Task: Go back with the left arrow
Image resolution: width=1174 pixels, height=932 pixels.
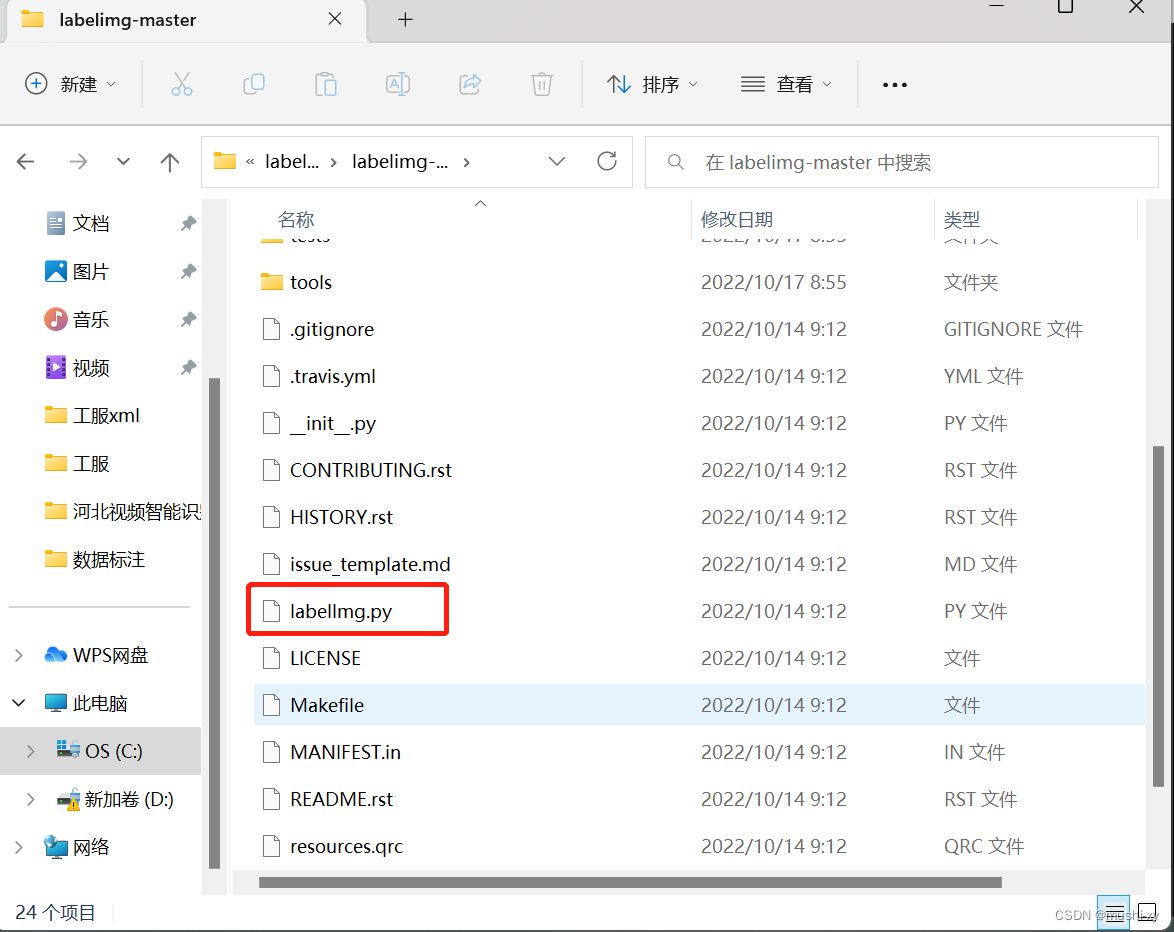Action: point(26,162)
